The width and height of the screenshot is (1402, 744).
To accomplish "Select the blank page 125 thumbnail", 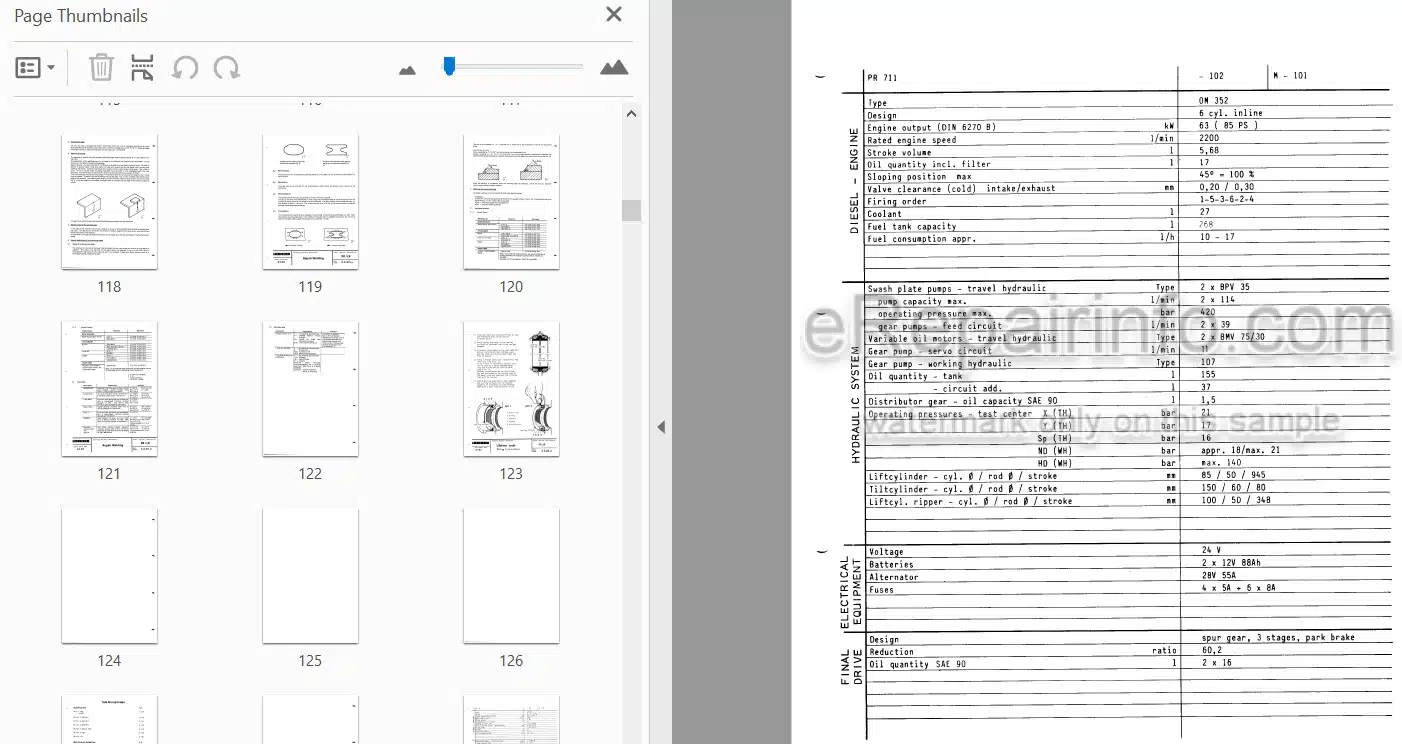I will pos(310,576).
